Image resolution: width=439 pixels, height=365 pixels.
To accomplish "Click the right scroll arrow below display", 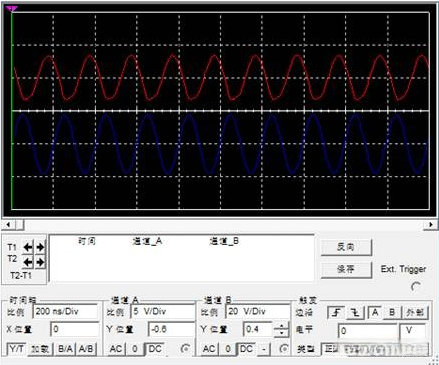I will [x=431, y=224].
